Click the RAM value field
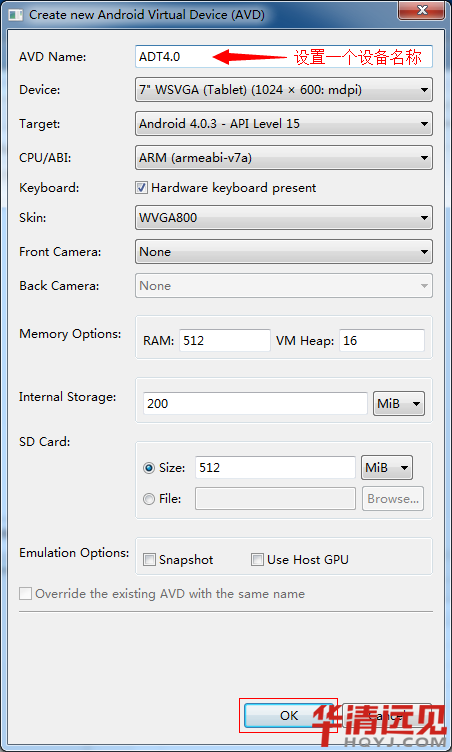The height and width of the screenshot is (752, 452). [225, 341]
